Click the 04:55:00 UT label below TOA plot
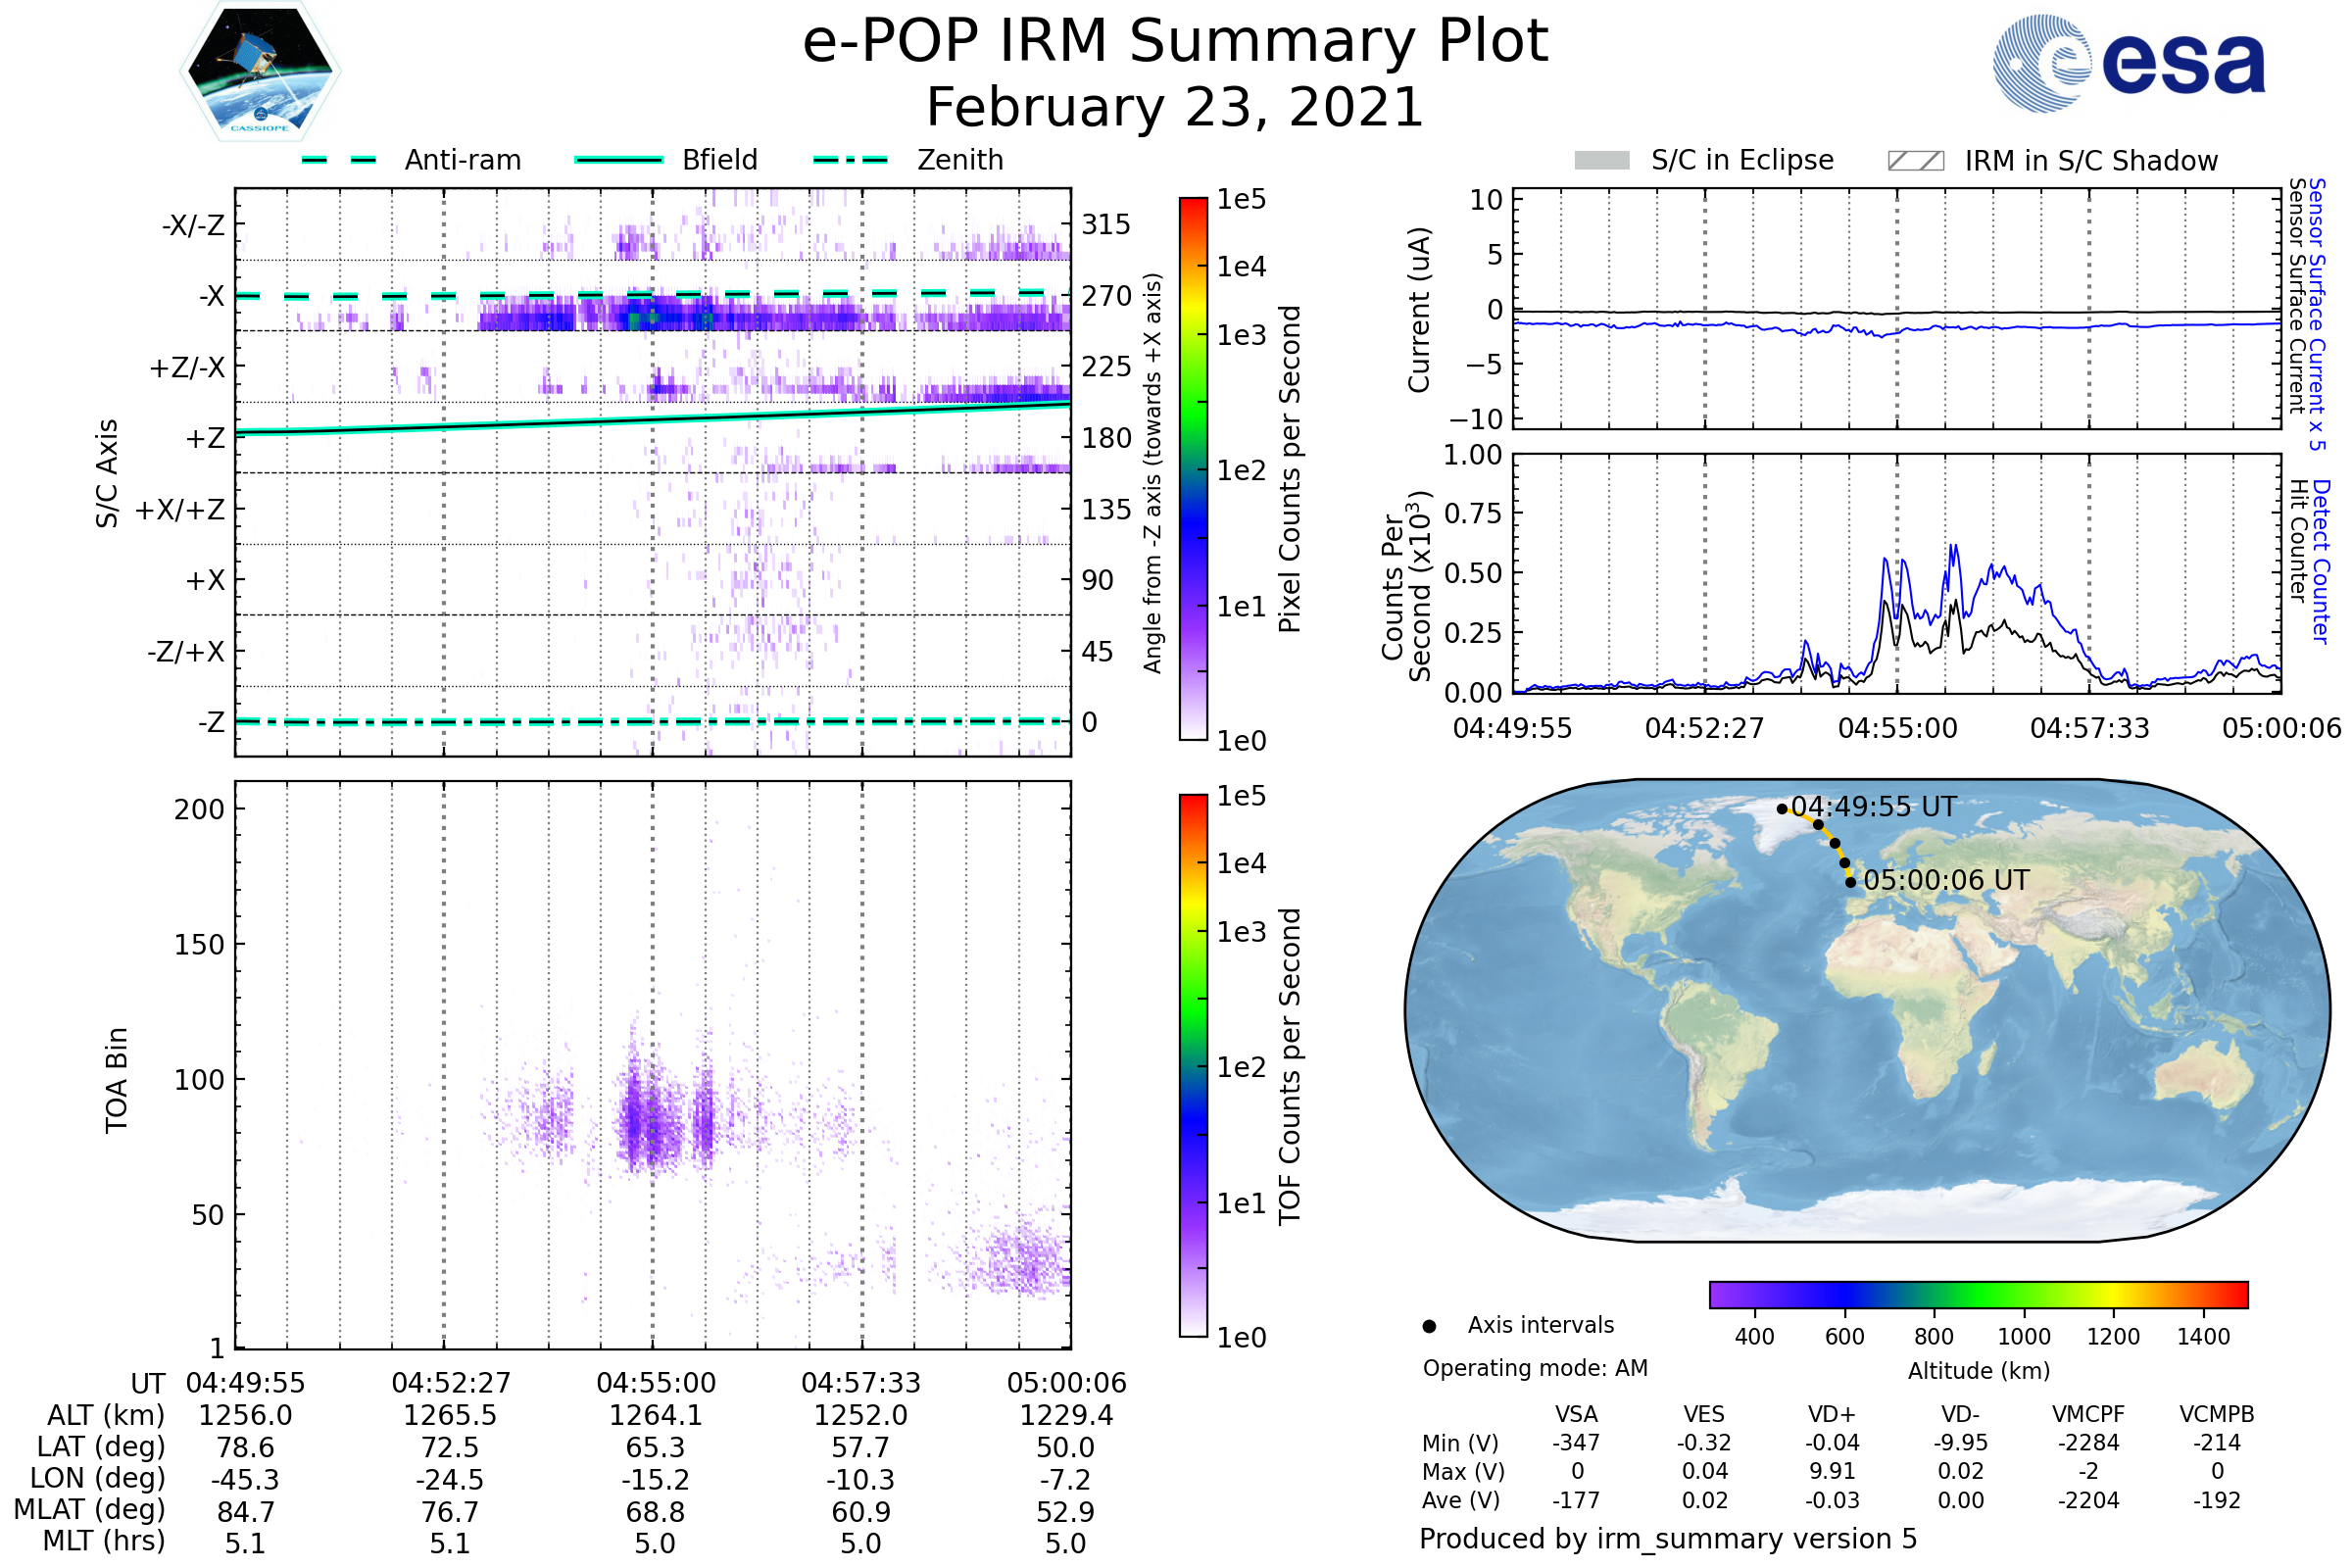2352x1568 pixels. click(656, 1383)
